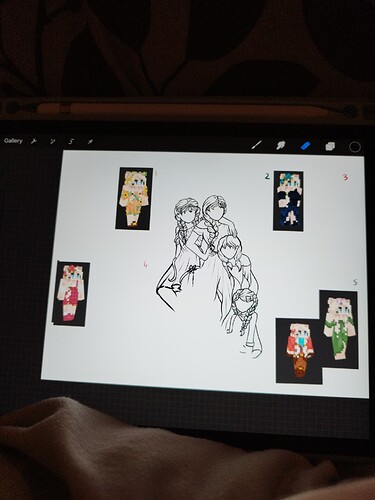The width and height of the screenshot is (375, 500).
Task: Open the Actions wrench menu
Action: coord(33,141)
